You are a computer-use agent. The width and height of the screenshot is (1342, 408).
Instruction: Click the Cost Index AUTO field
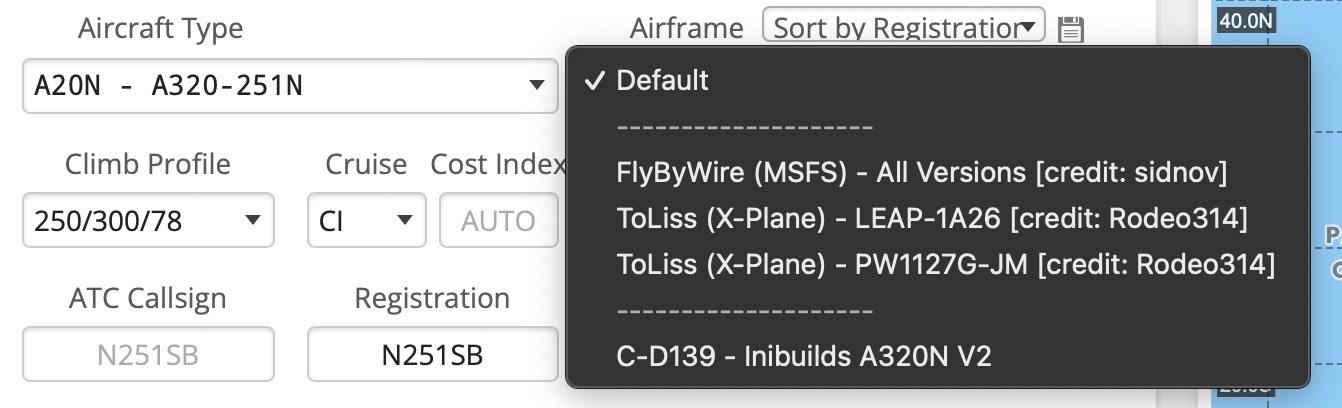point(498,220)
